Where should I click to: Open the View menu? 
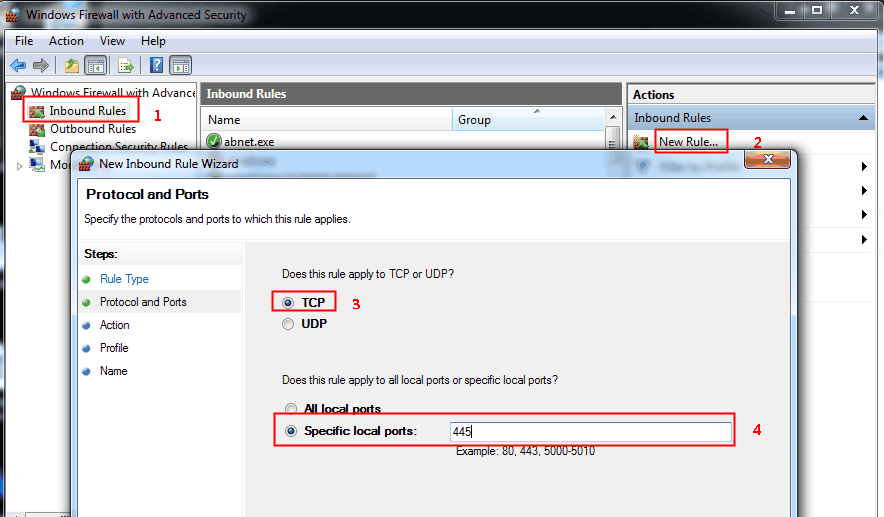click(112, 41)
